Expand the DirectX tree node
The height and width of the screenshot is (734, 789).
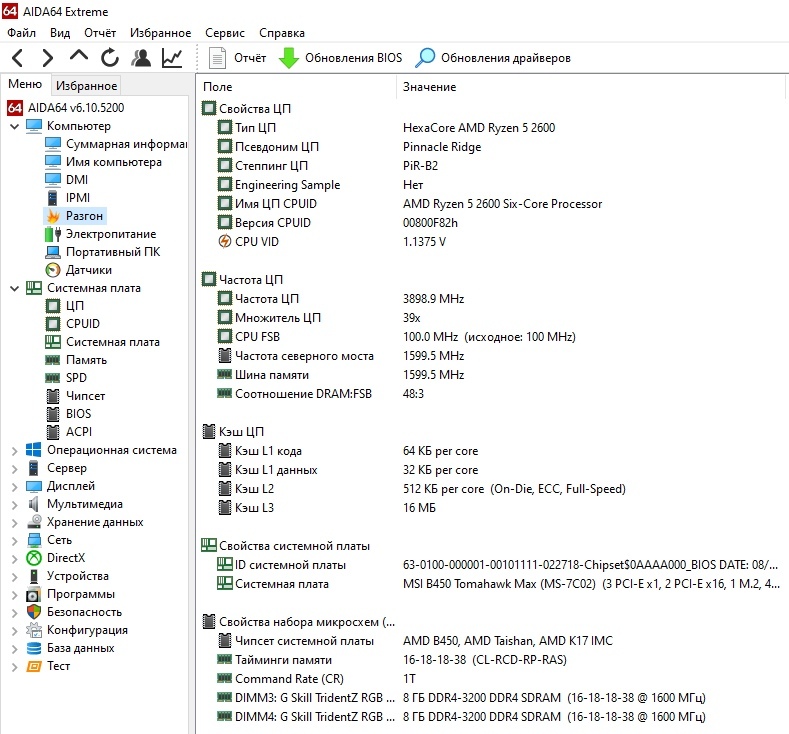[15, 558]
